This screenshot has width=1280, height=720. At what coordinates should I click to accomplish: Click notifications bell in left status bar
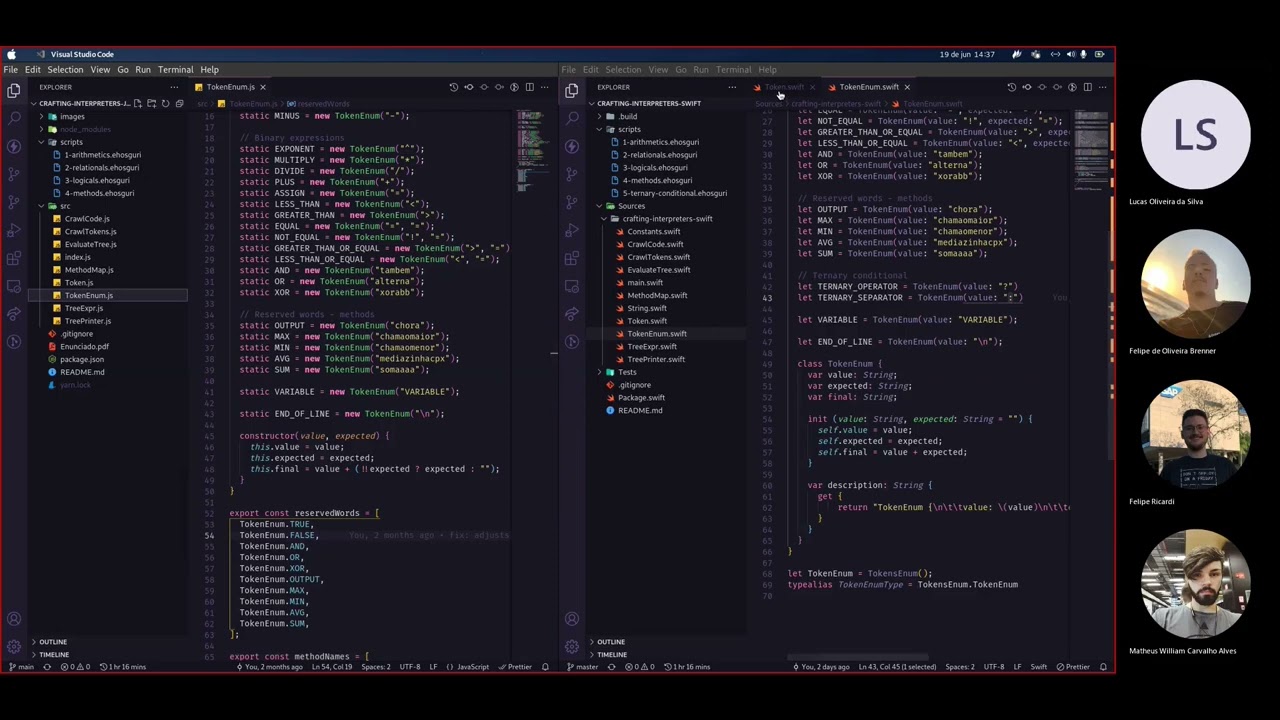pyautogui.click(x=545, y=667)
